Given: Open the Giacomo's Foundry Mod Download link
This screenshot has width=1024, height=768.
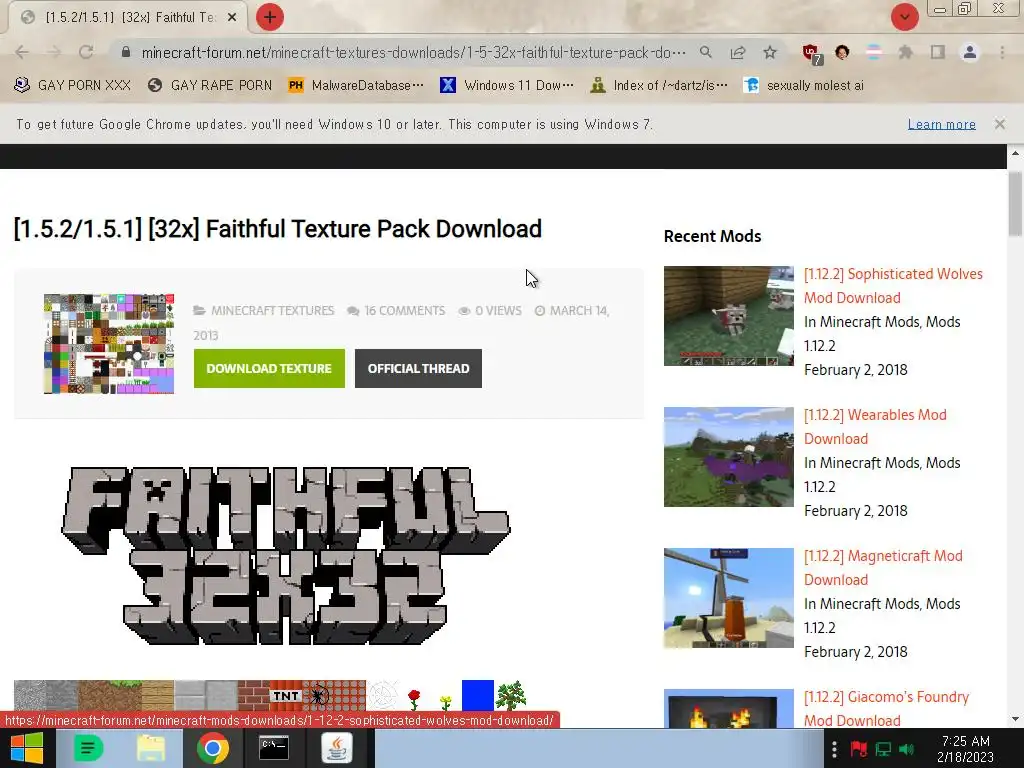Looking at the screenshot, I should coord(886,708).
